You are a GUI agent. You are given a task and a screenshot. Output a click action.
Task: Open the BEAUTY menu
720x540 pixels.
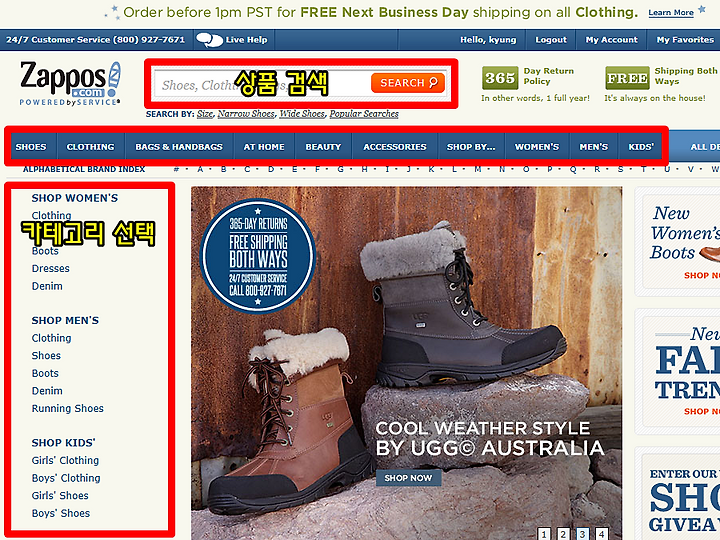pos(323,147)
